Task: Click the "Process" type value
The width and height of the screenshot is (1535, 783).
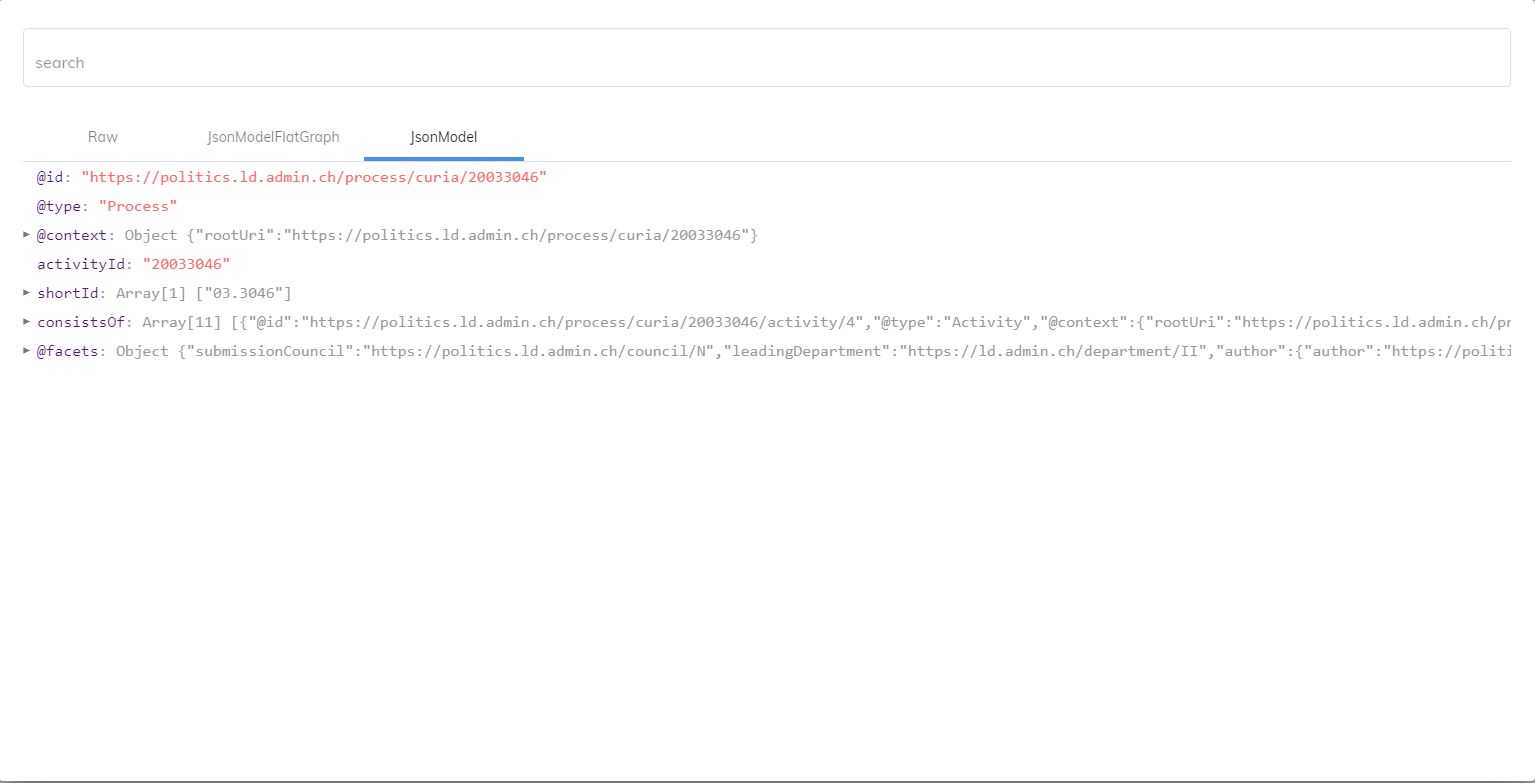Action: tap(138, 206)
